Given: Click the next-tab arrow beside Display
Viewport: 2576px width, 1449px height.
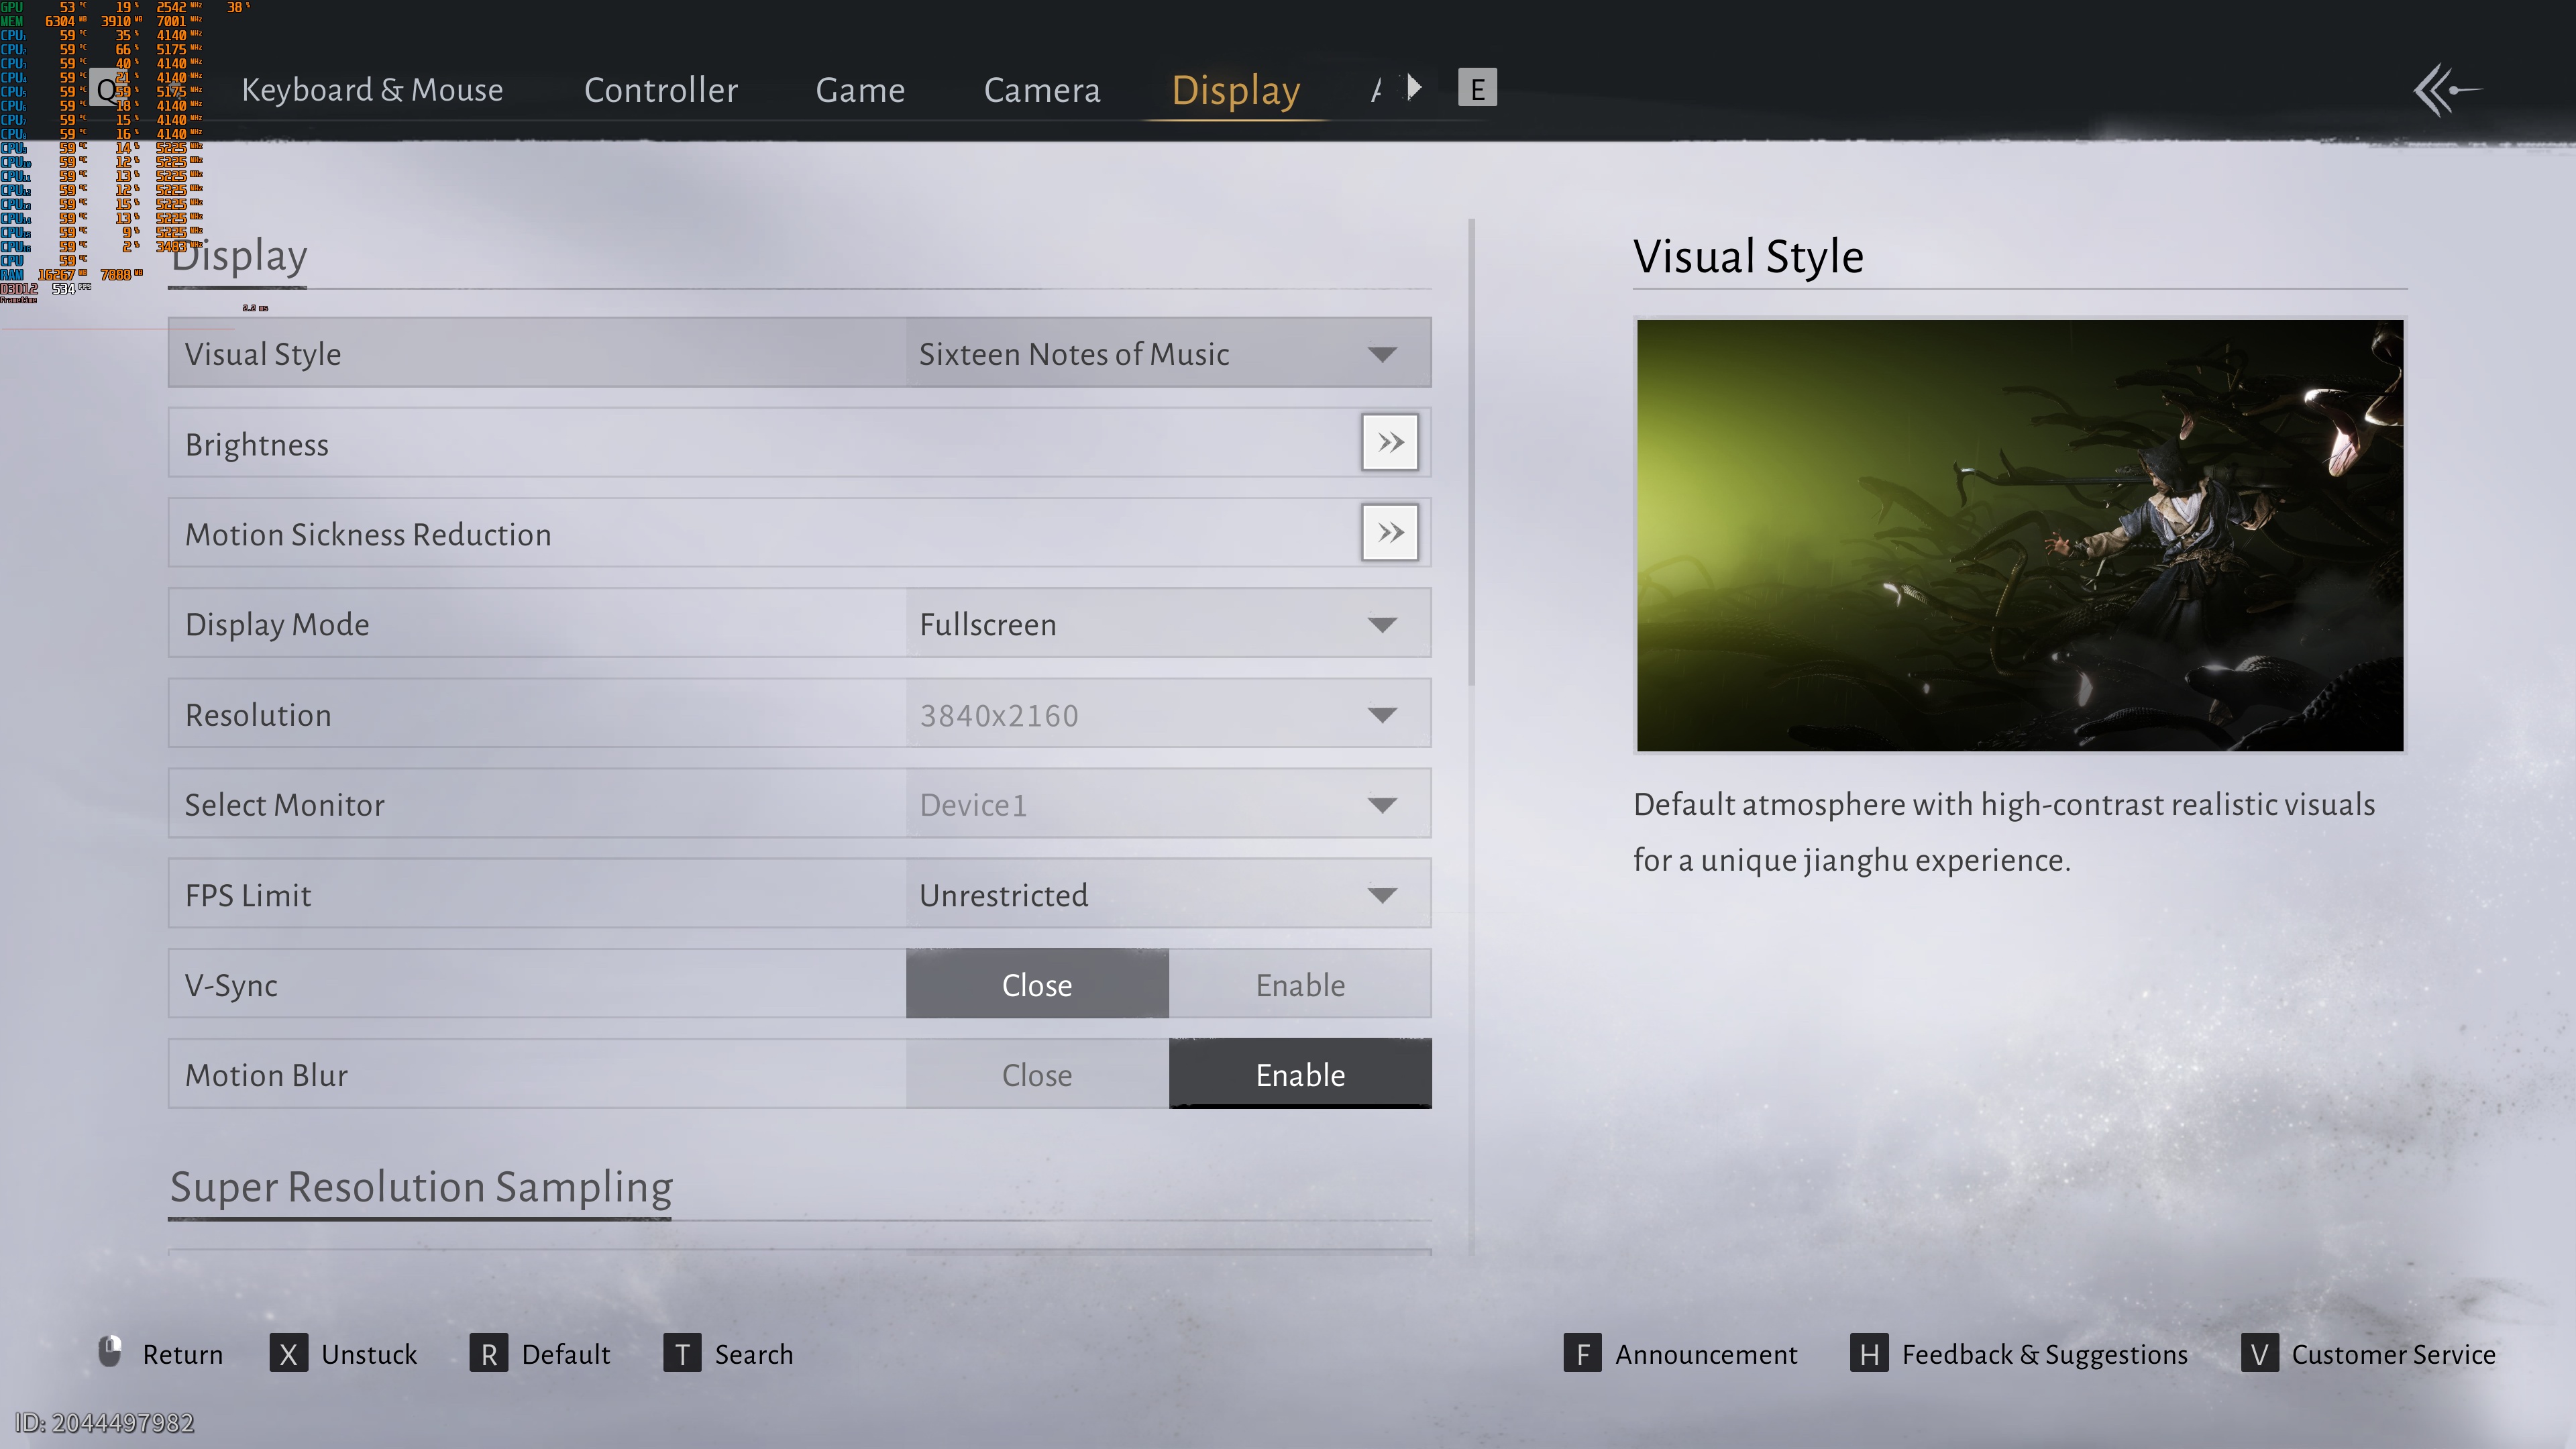Looking at the screenshot, I should (1414, 88).
